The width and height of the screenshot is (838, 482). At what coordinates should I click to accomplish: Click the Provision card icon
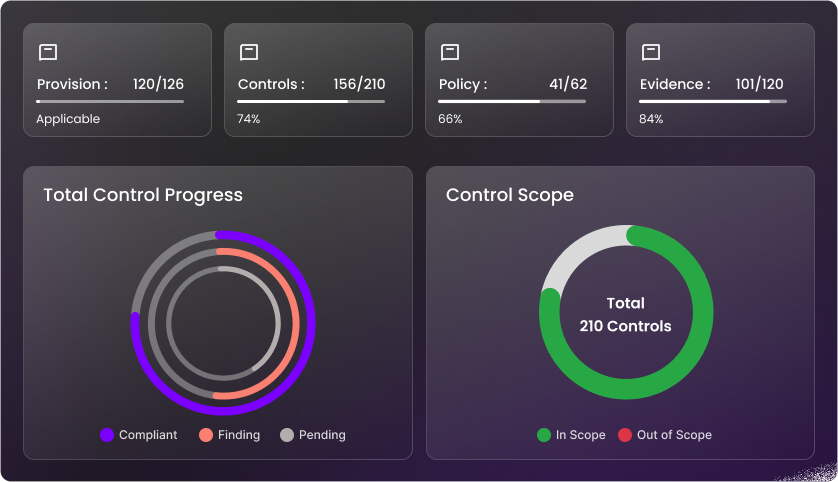48,52
